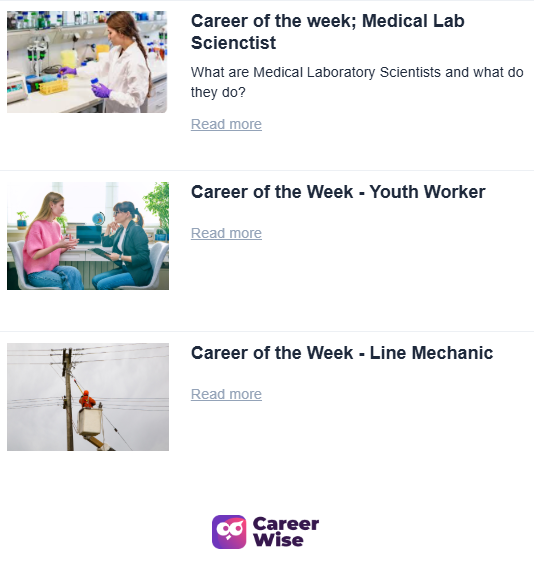Open the Medical Lab Scientist article headline
Viewport: 534px width, 582px height.
pos(327,32)
